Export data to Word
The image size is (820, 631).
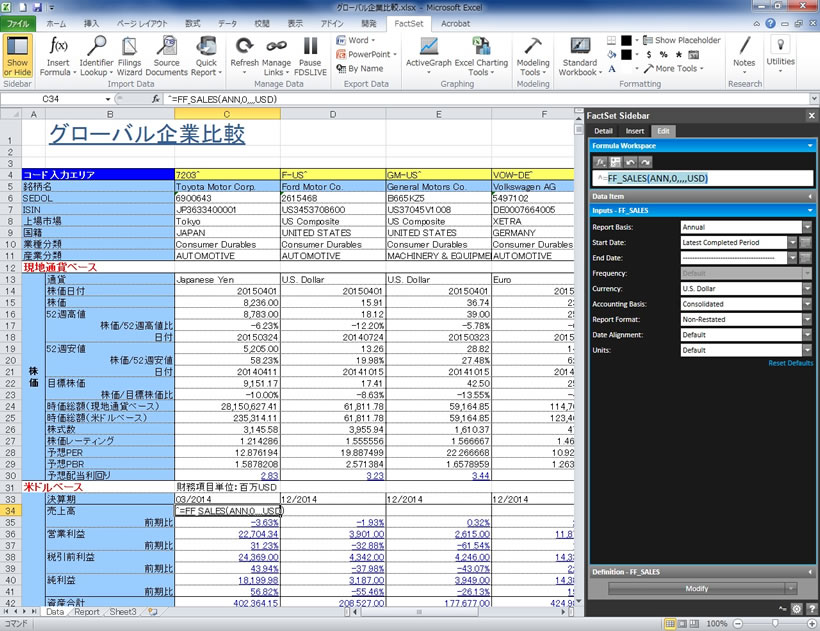tap(356, 40)
